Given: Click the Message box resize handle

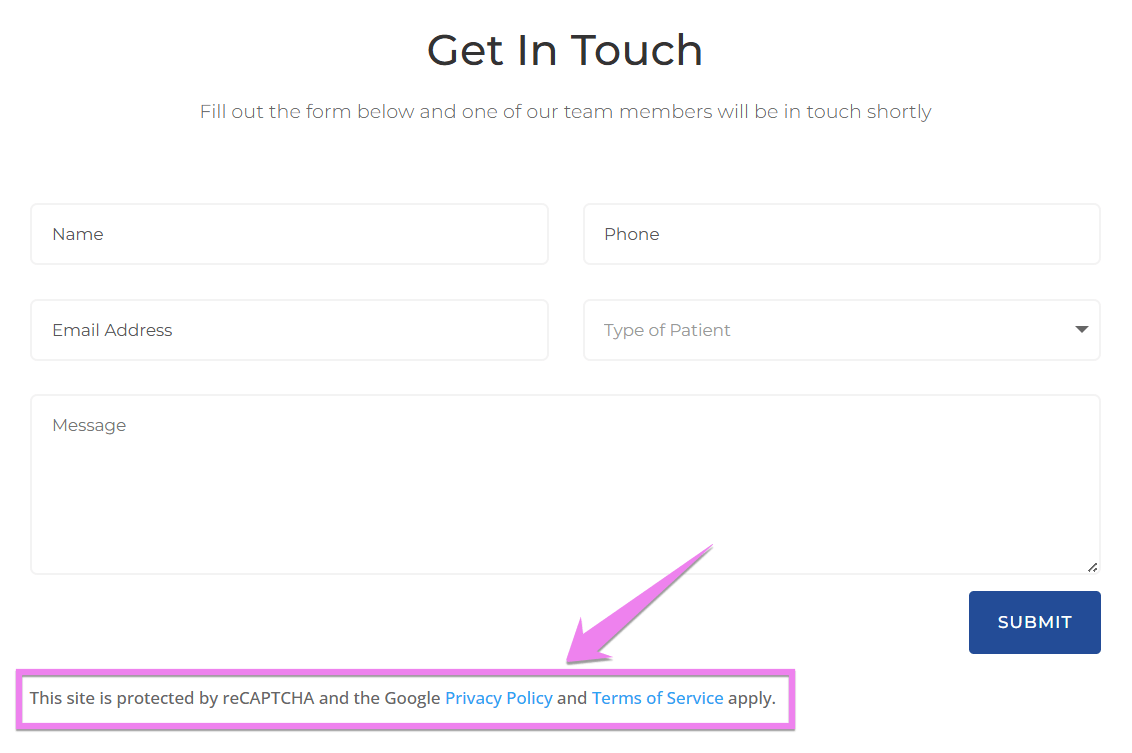Looking at the screenshot, I should [x=1092, y=567].
